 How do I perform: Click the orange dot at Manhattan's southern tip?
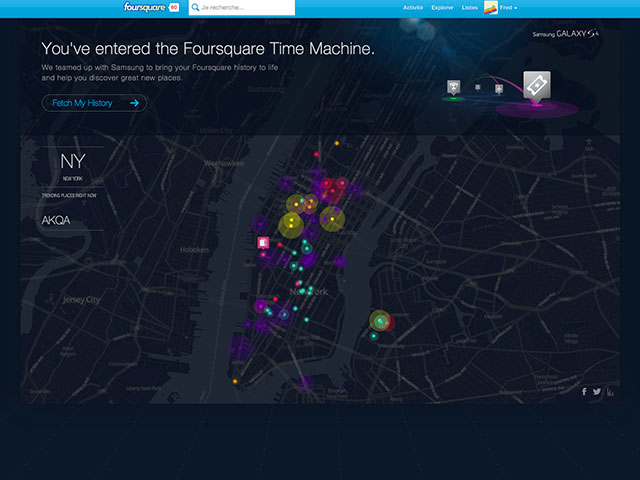point(235,381)
